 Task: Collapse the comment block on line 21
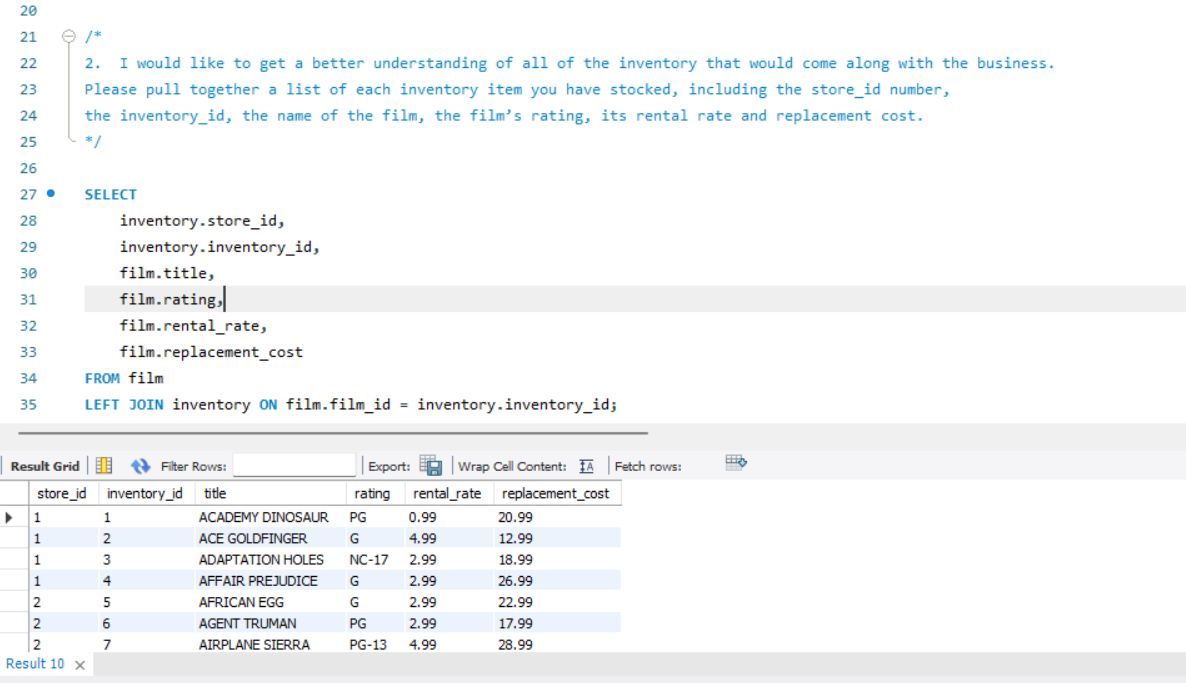68,36
